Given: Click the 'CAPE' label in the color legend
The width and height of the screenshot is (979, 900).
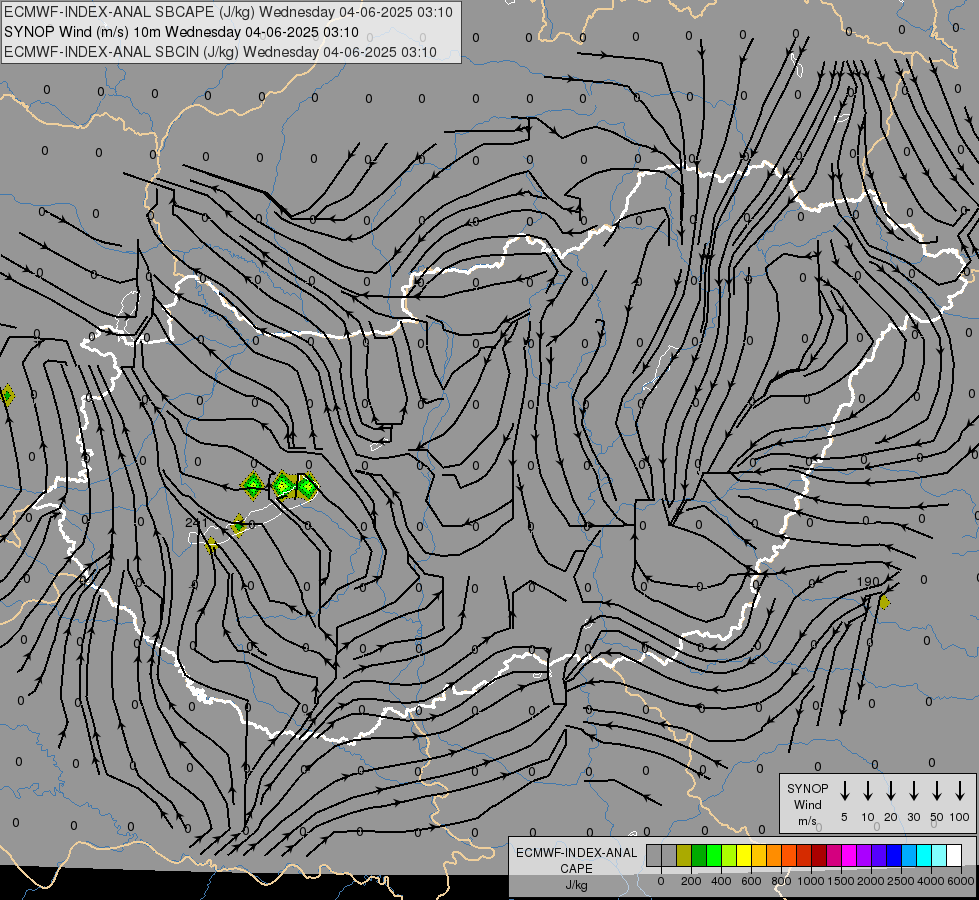Looking at the screenshot, I should (576, 869).
